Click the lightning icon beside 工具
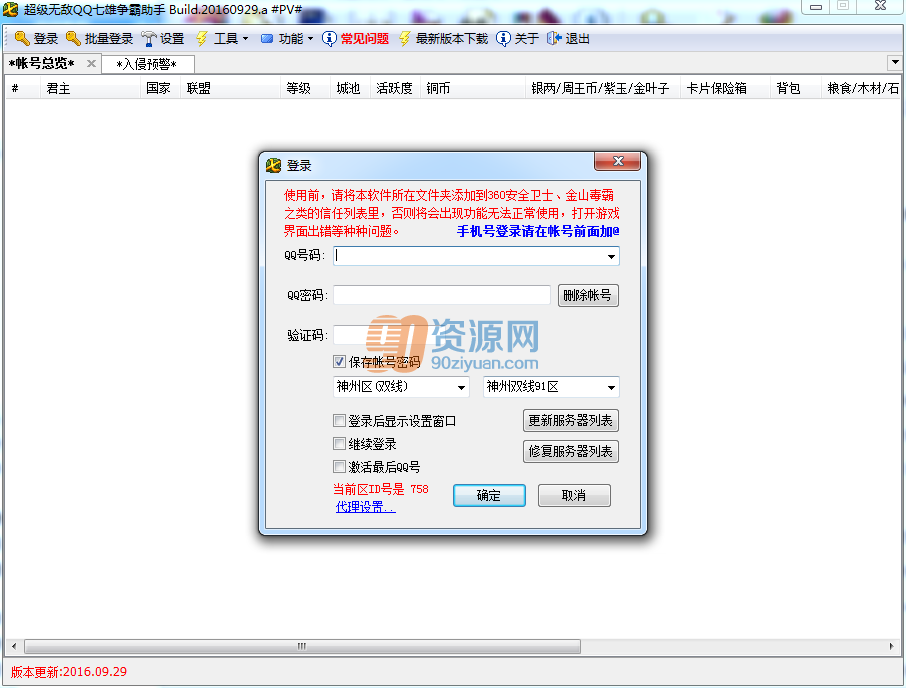The image size is (906, 688). point(202,39)
